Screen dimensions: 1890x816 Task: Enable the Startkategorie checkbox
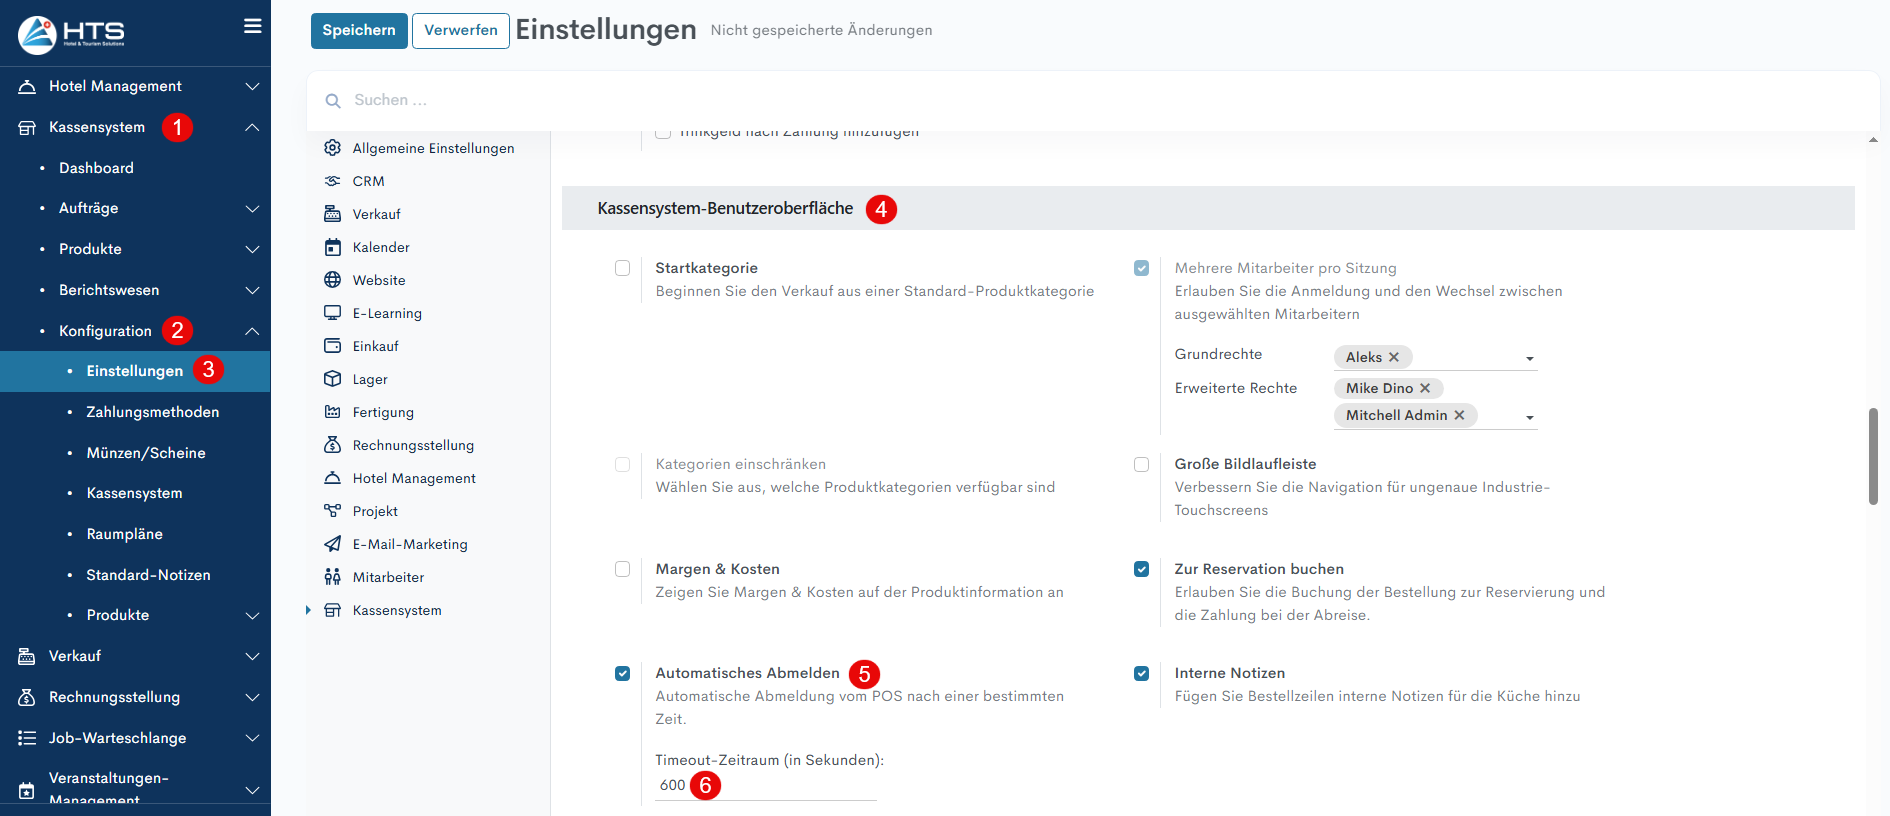[622, 268]
